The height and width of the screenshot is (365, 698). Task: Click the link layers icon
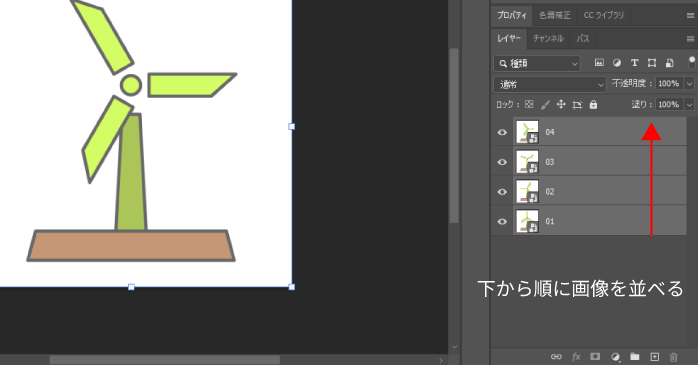556,357
